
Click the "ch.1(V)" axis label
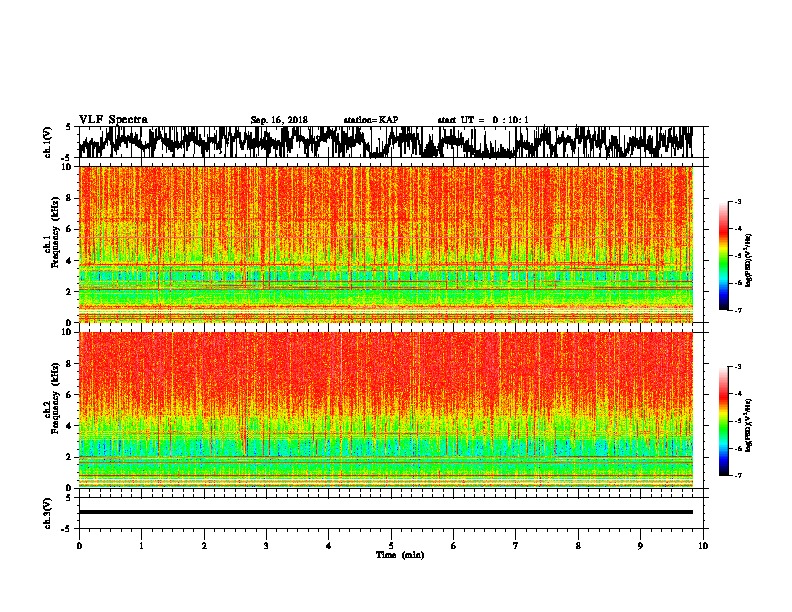48,142
